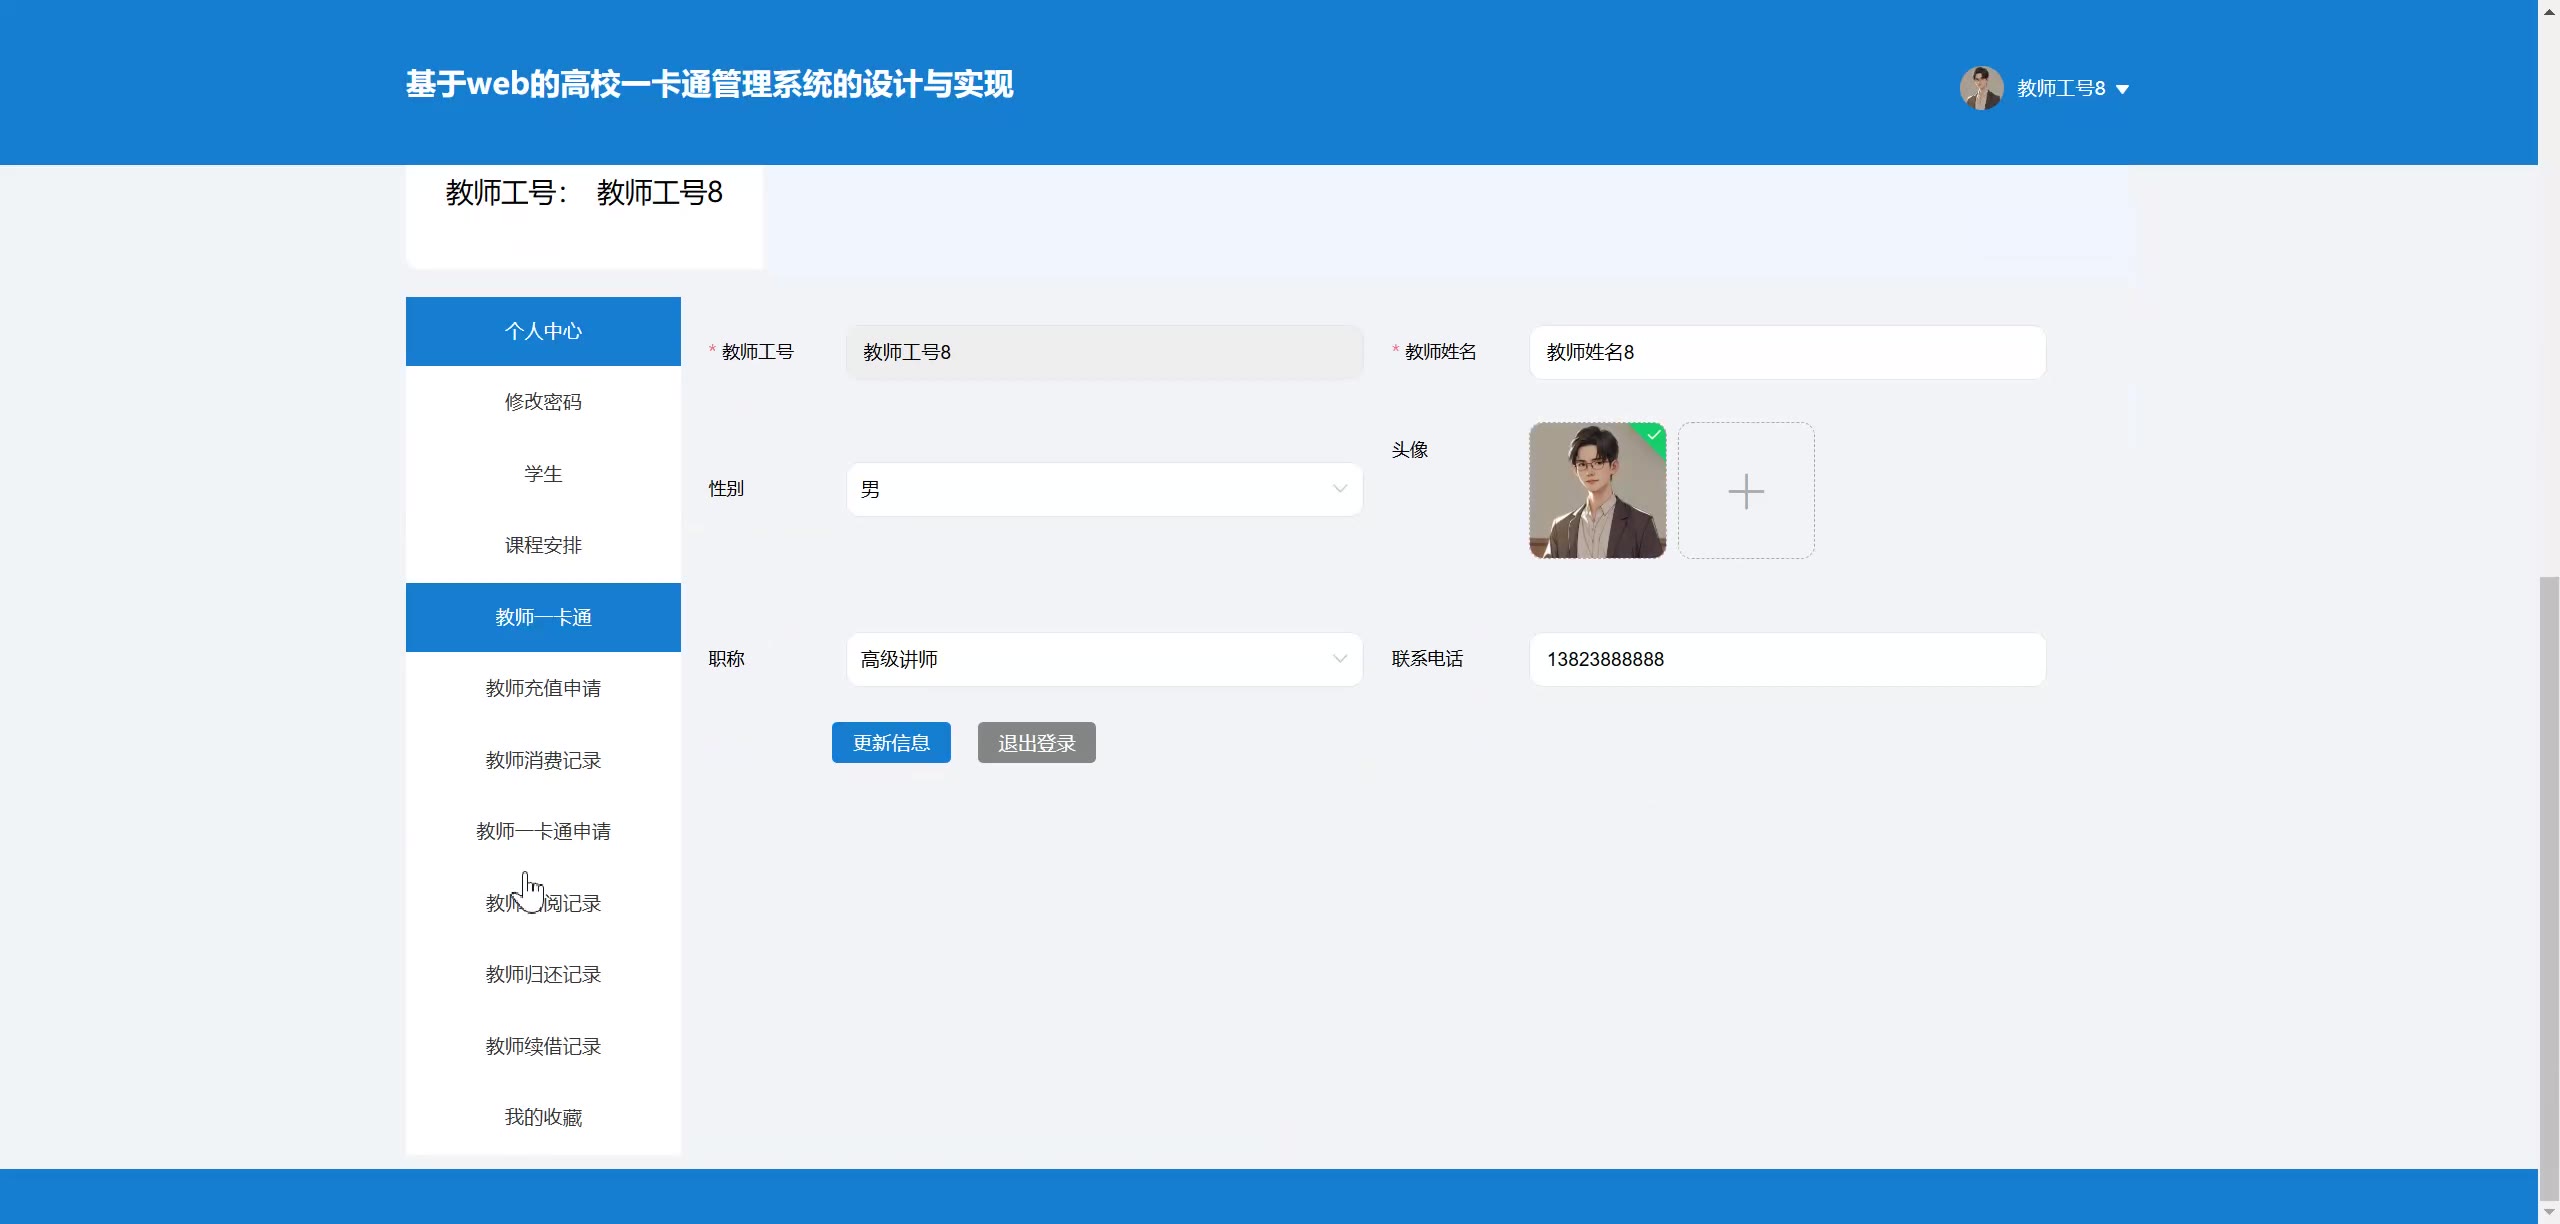Open the 个人中心 menu item
Screen dimensions: 2560x1224
543,331
